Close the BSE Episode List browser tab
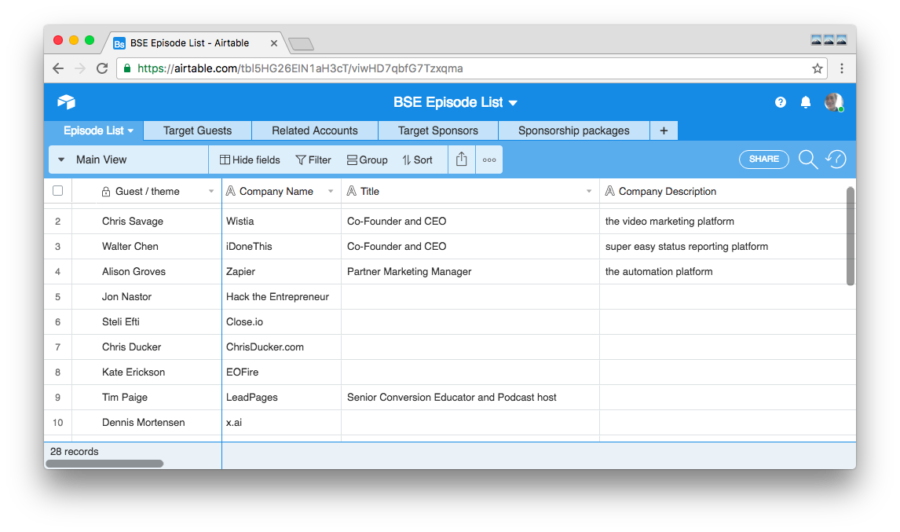This screenshot has height=532, width=900. pos(274,43)
